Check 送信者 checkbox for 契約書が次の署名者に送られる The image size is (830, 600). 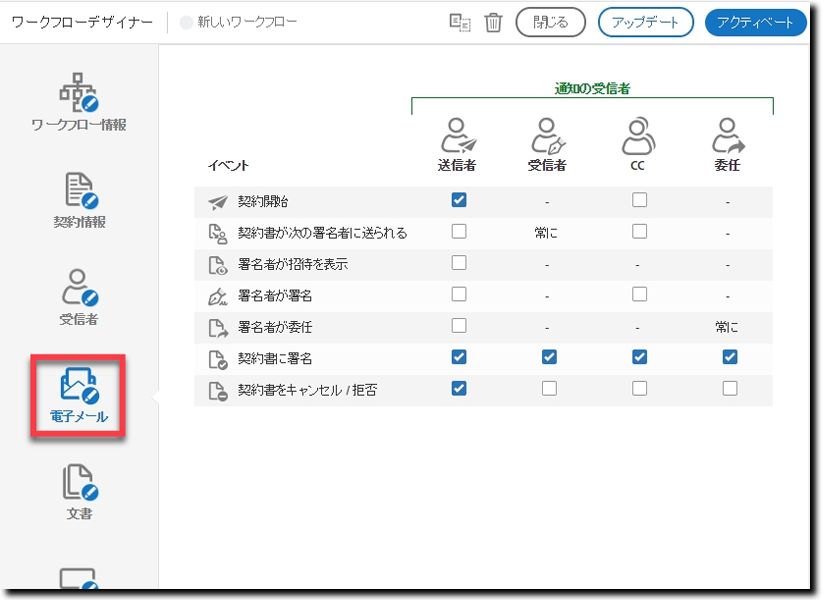point(459,231)
